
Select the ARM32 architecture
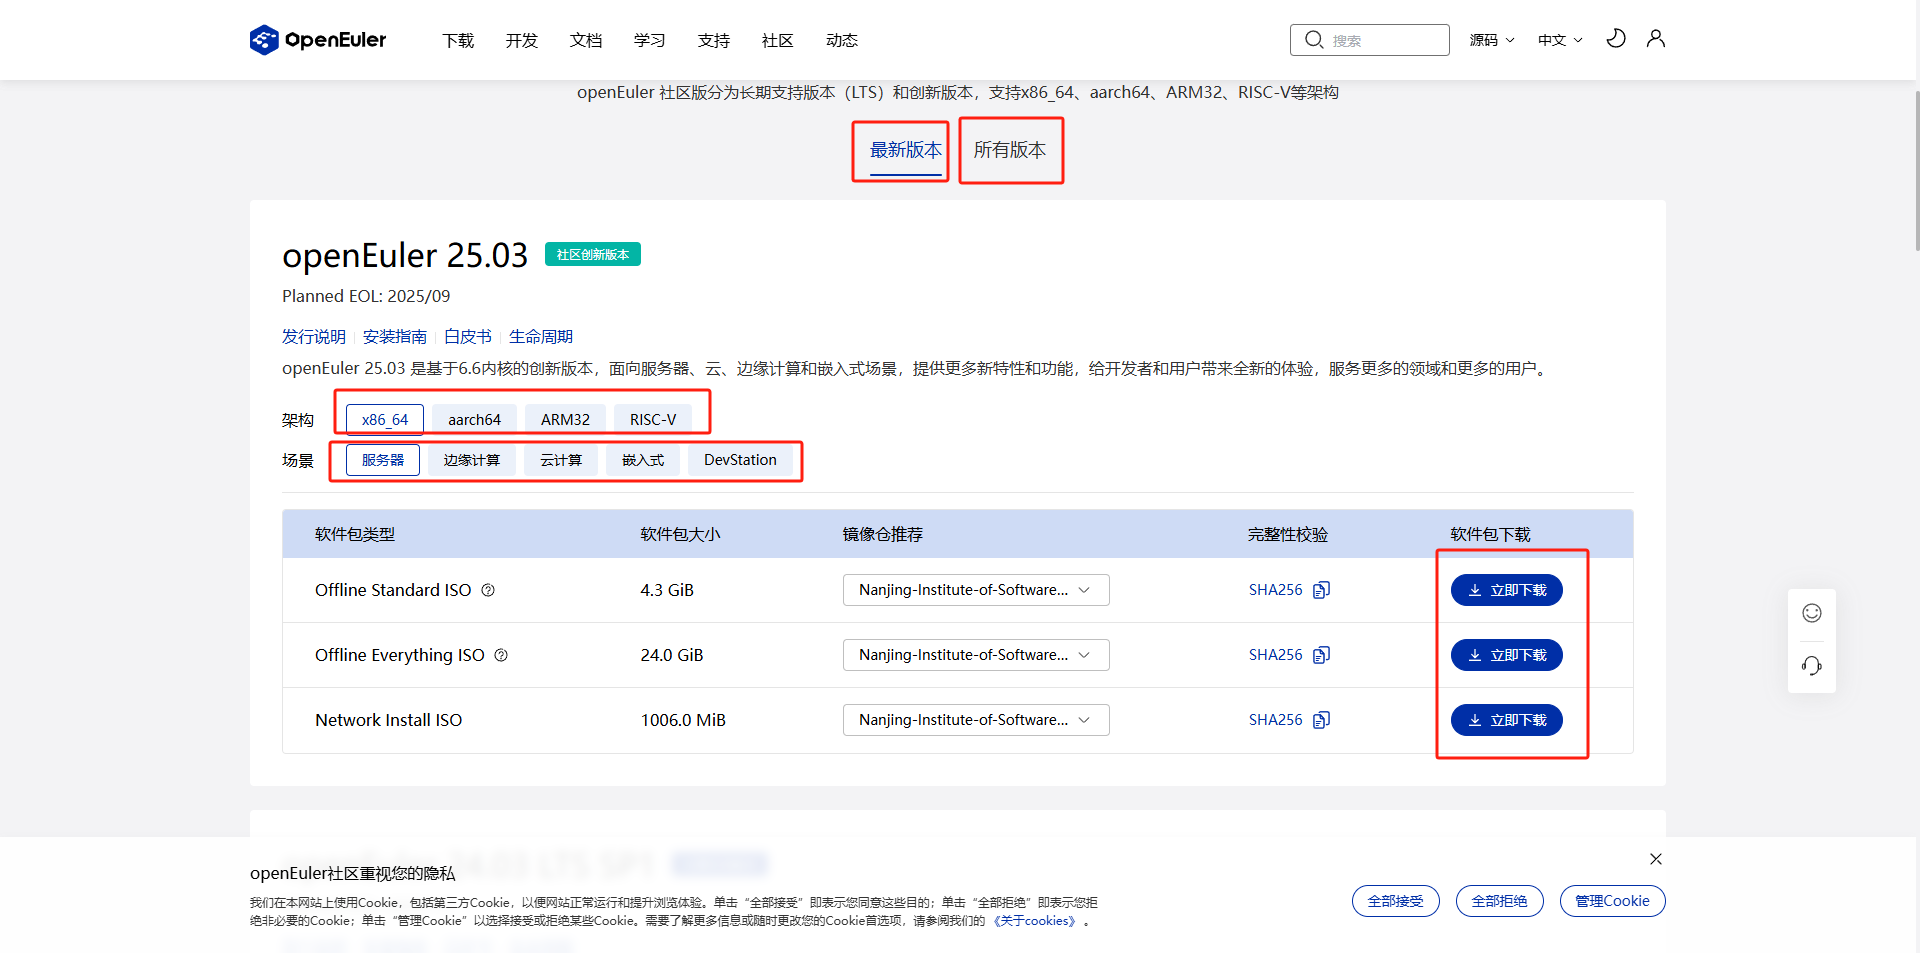pos(565,420)
